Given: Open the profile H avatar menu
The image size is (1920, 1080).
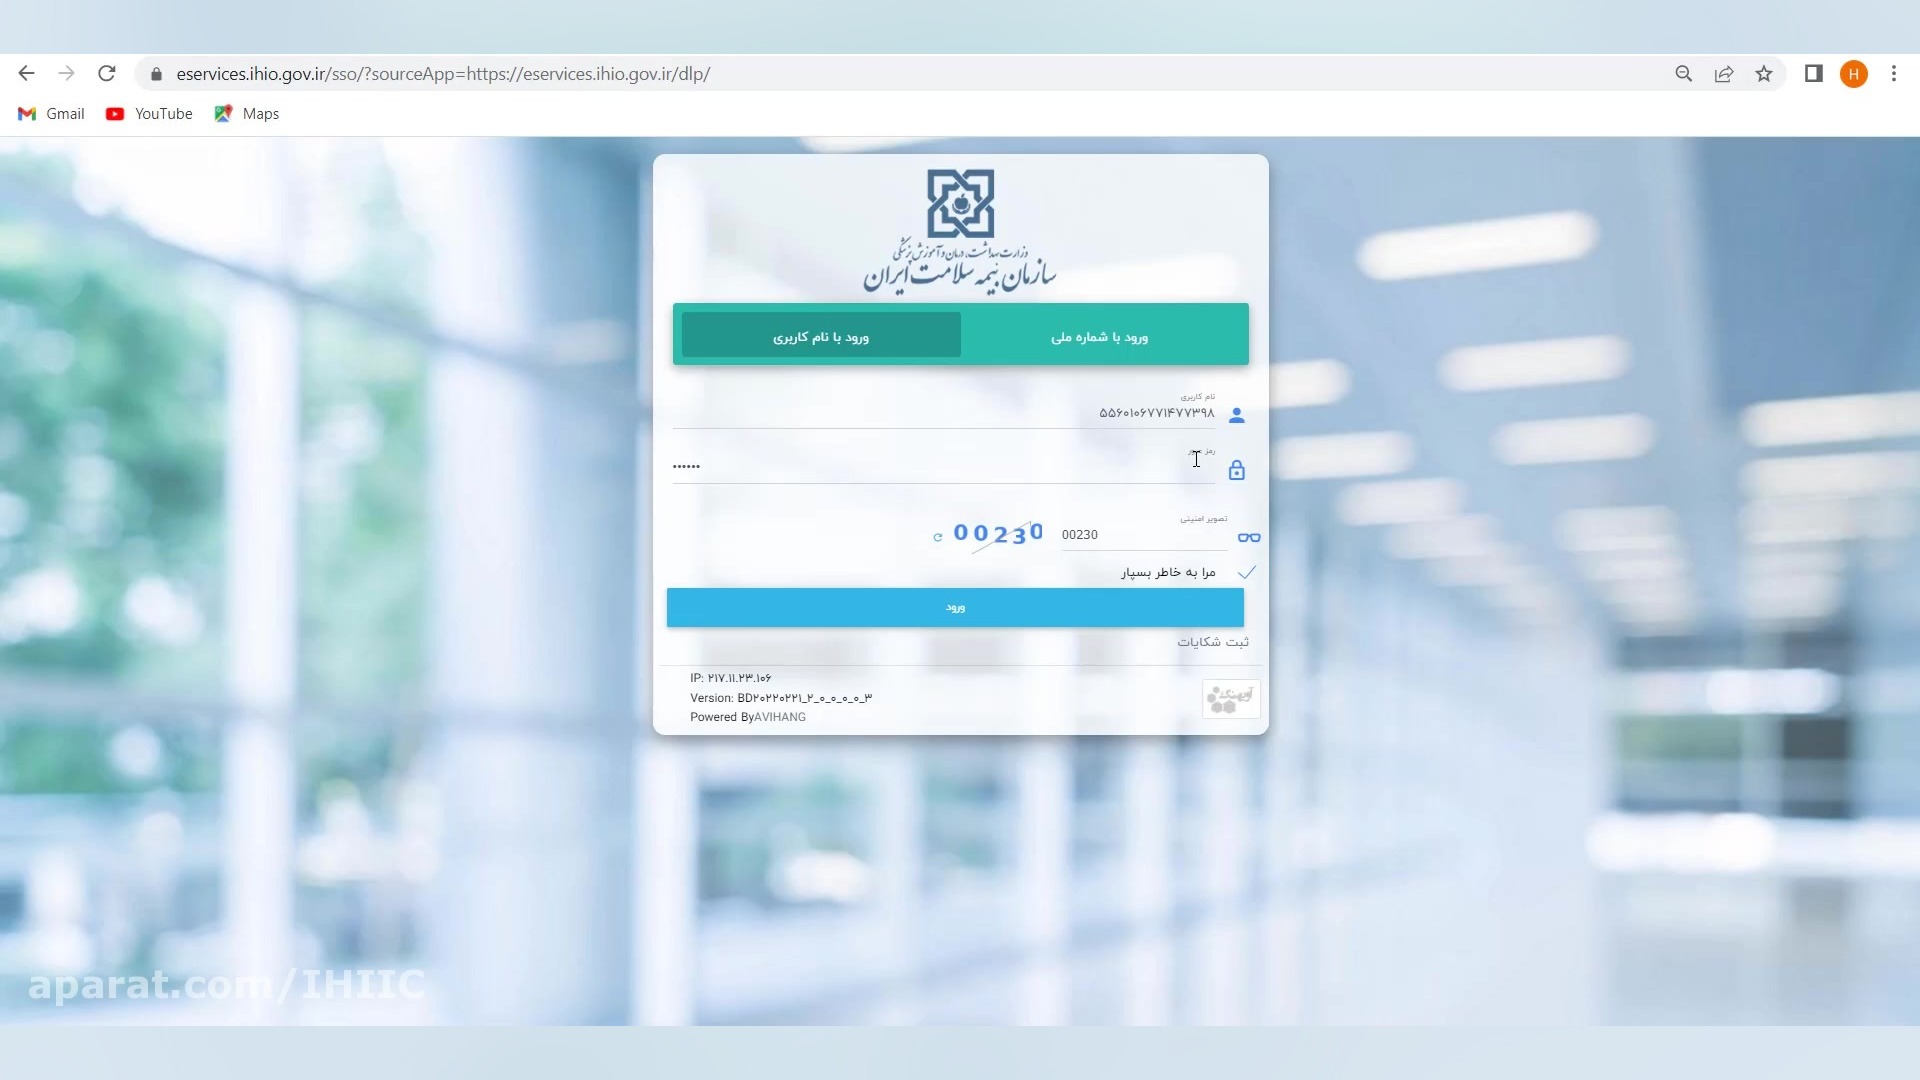Looking at the screenshot, I should pyautogui.click(x=1853, y=74).
